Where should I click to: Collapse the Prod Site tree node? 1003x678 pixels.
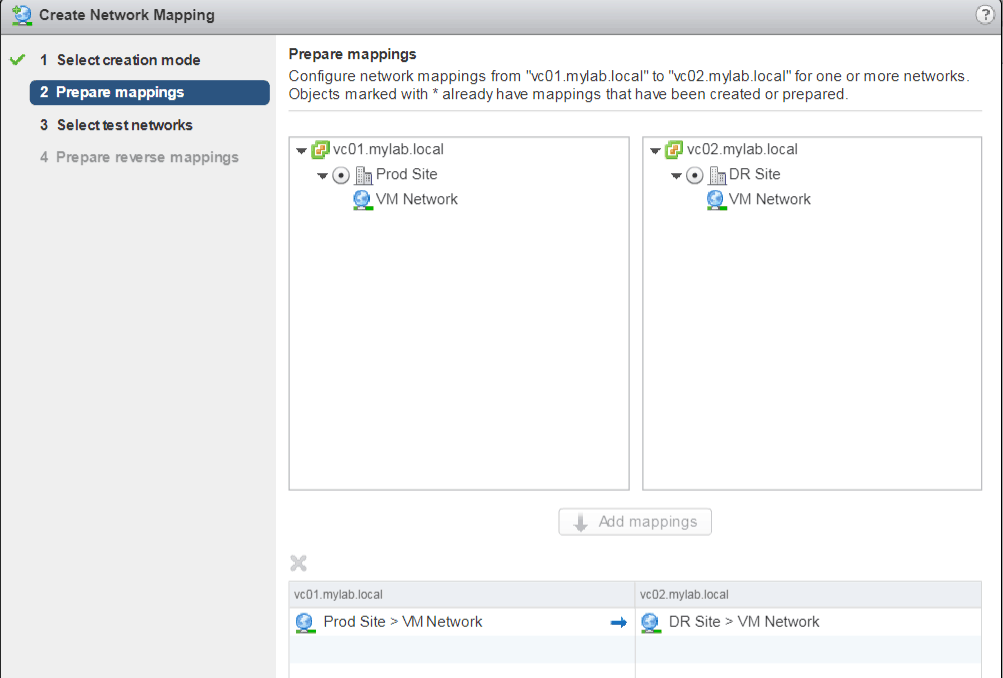[x=323, y=176]
